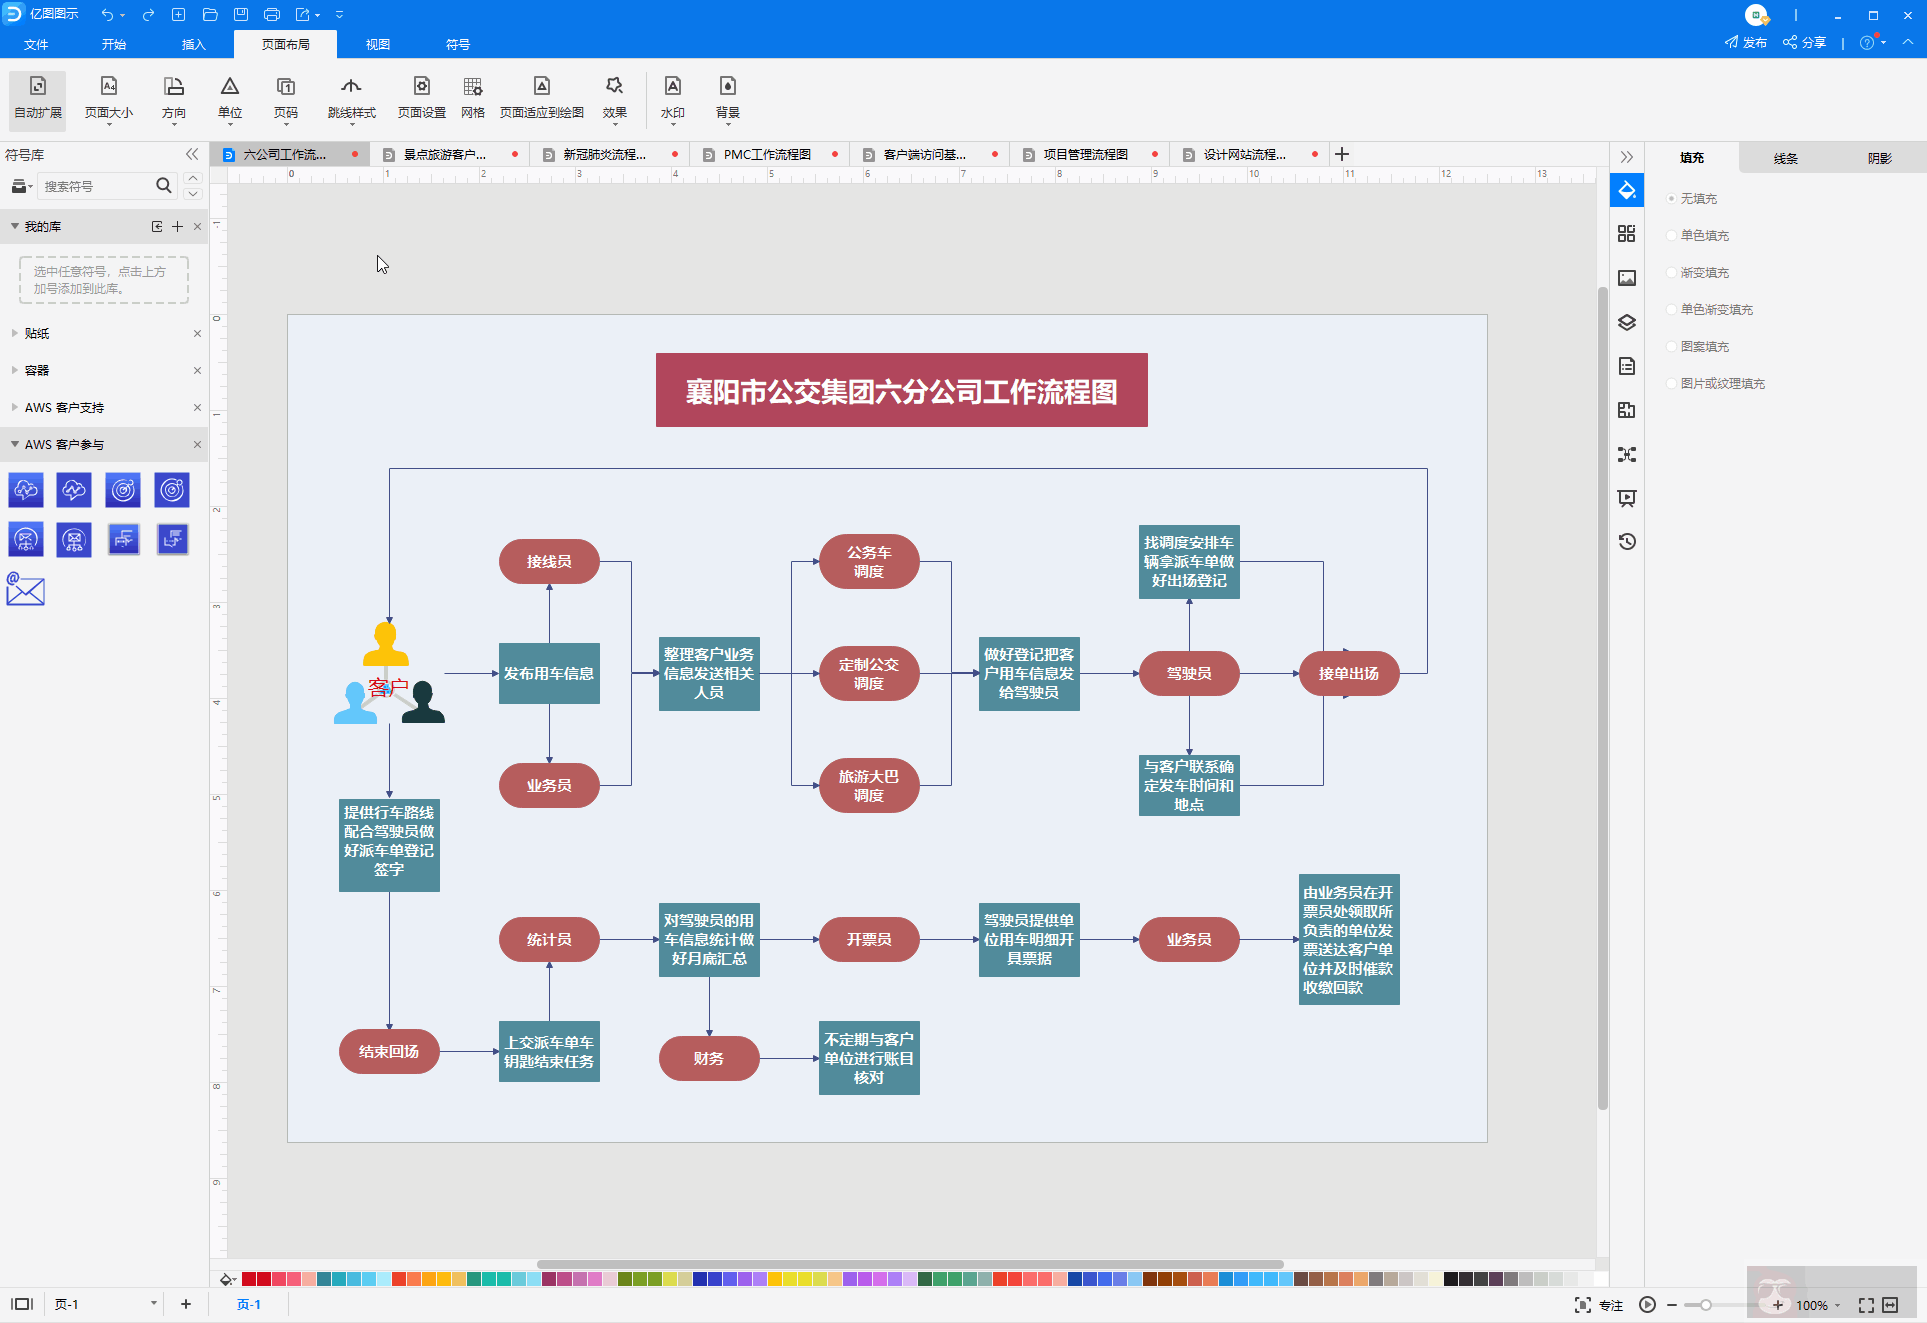Click the Auto Expand (自动扩展) icon

coord(37,98)
